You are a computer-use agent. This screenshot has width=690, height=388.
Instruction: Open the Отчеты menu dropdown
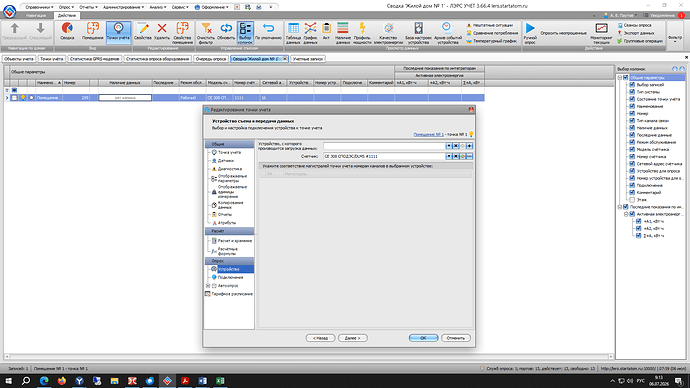click(88, 7)
